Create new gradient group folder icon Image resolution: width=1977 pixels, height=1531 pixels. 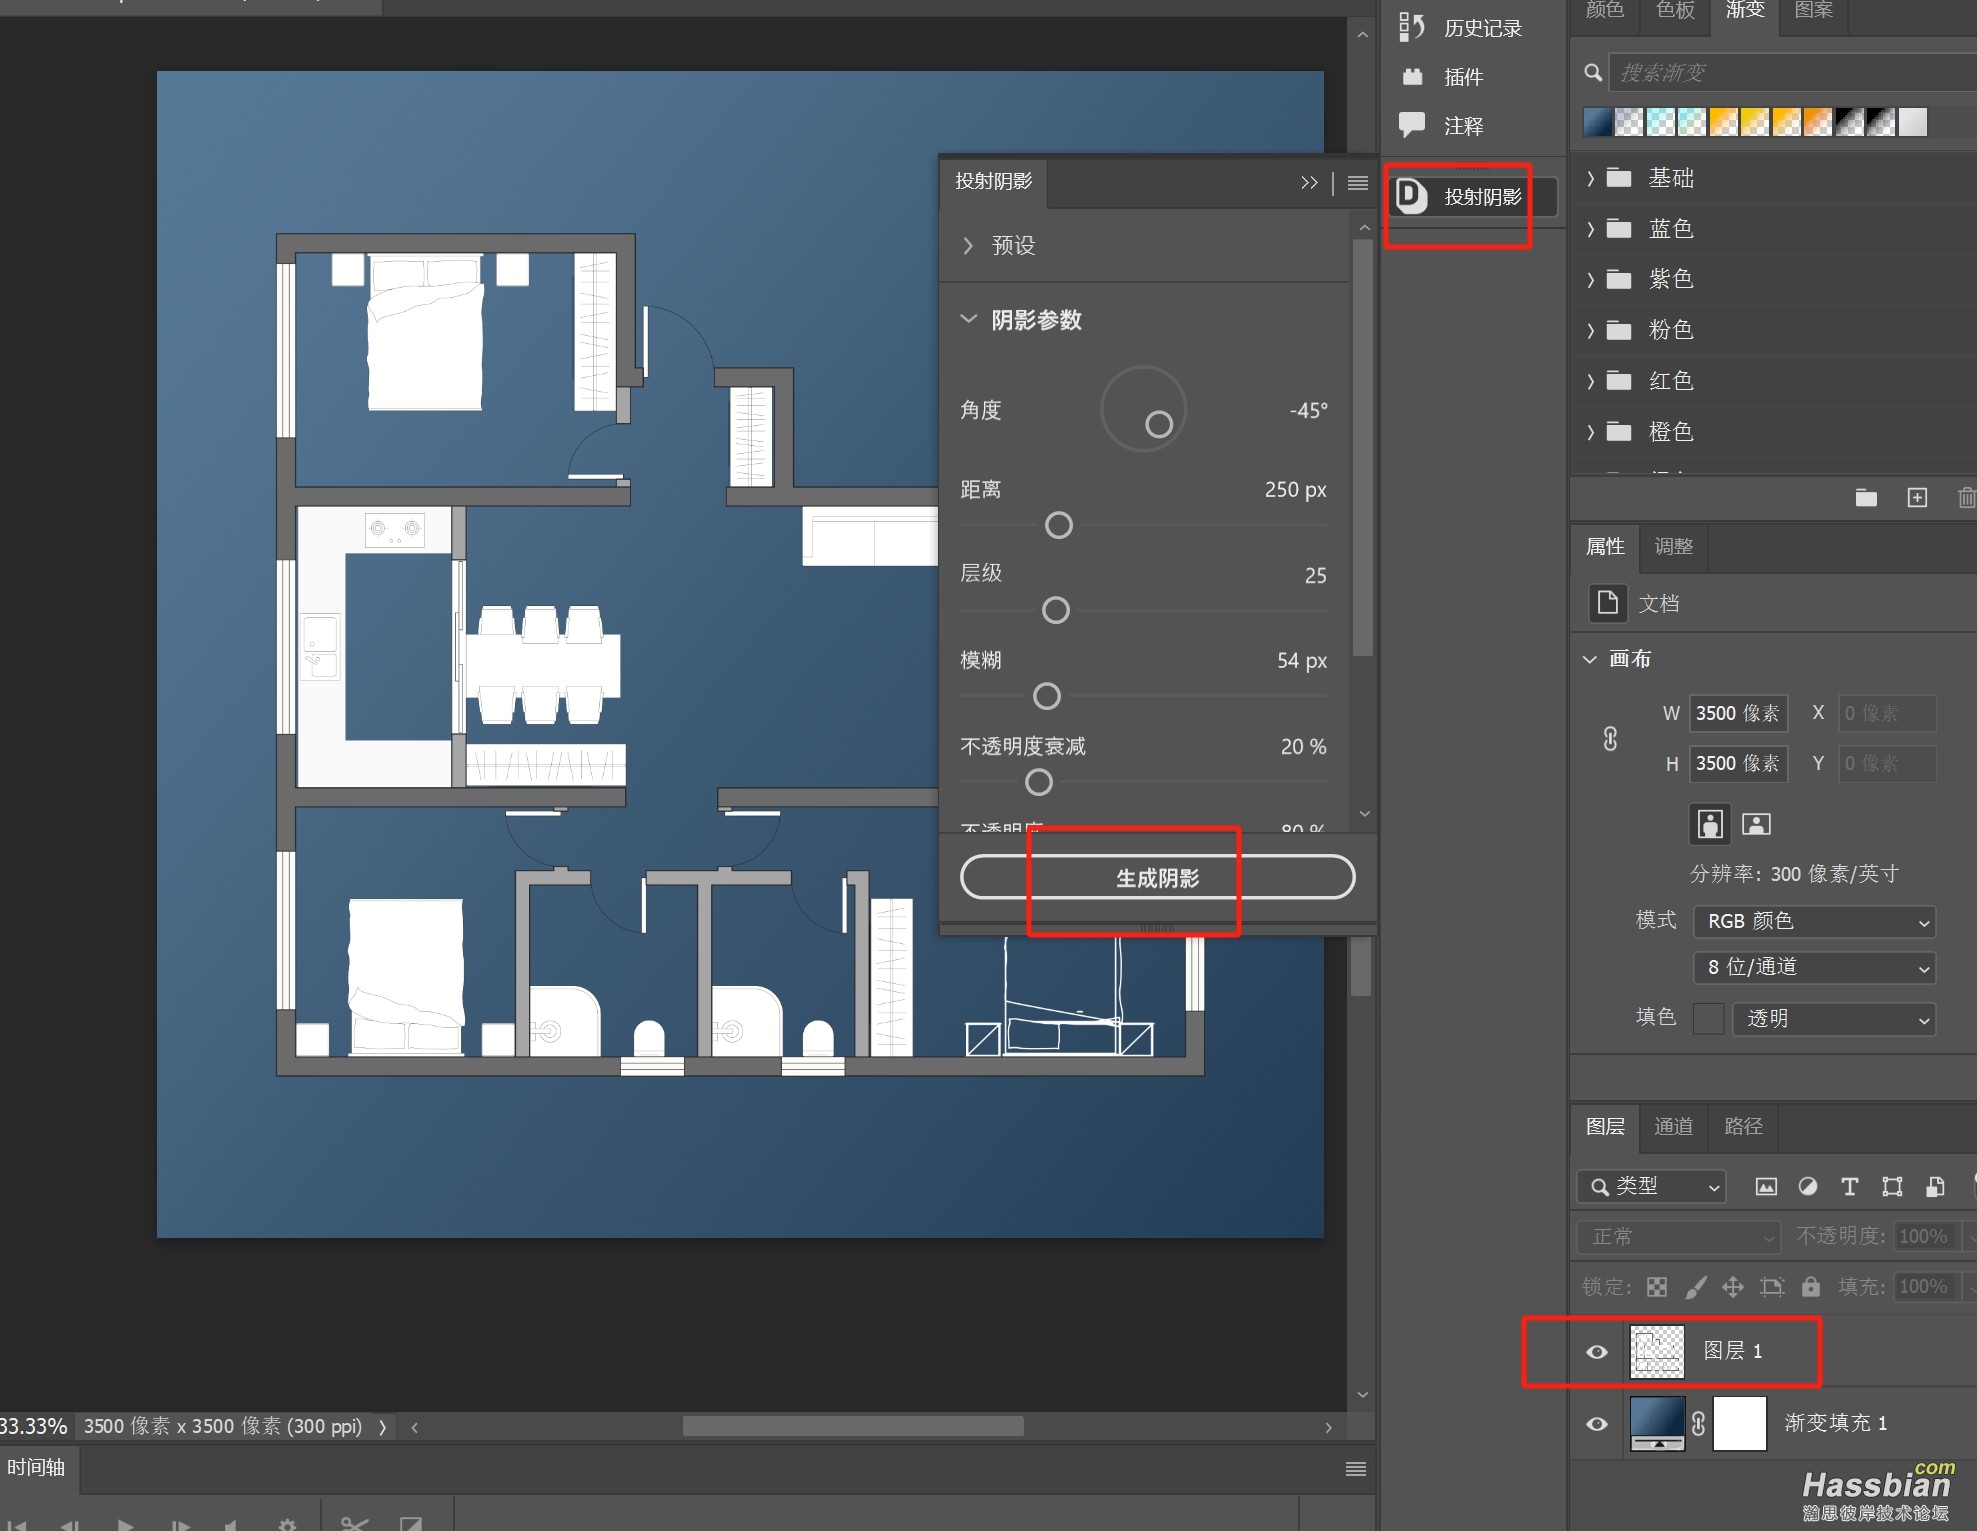point(1866,497)
